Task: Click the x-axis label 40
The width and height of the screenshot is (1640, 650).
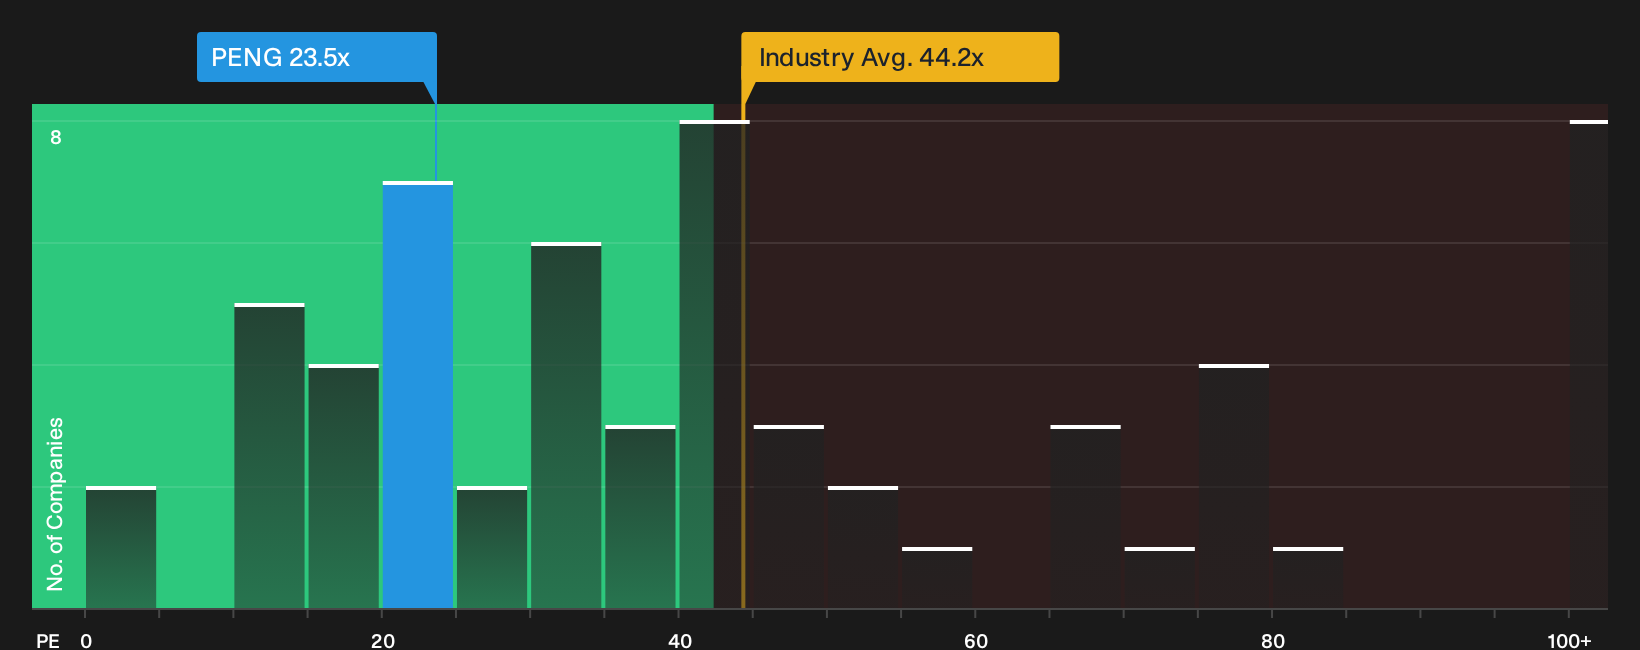Action: click(680, 640)
